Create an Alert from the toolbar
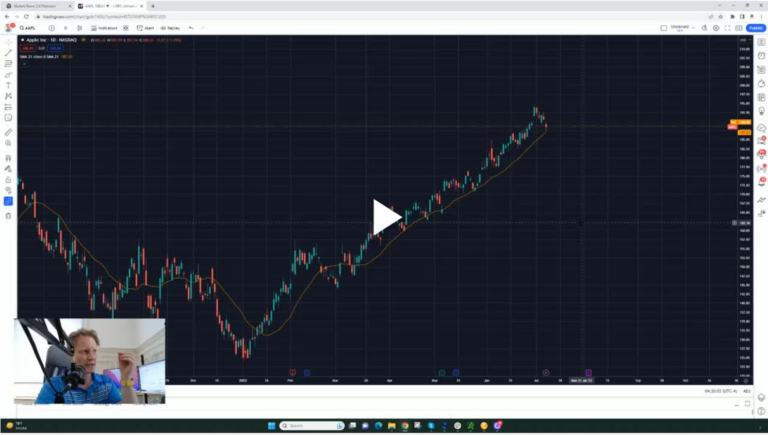This screenshot has height=435, width=768. [x=146, y=28]
